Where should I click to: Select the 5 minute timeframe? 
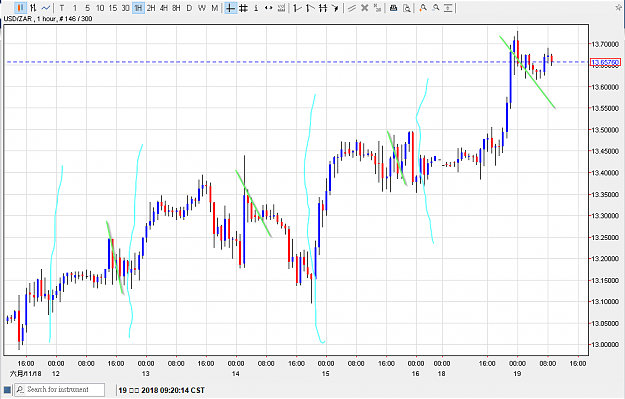click(87, 8)
